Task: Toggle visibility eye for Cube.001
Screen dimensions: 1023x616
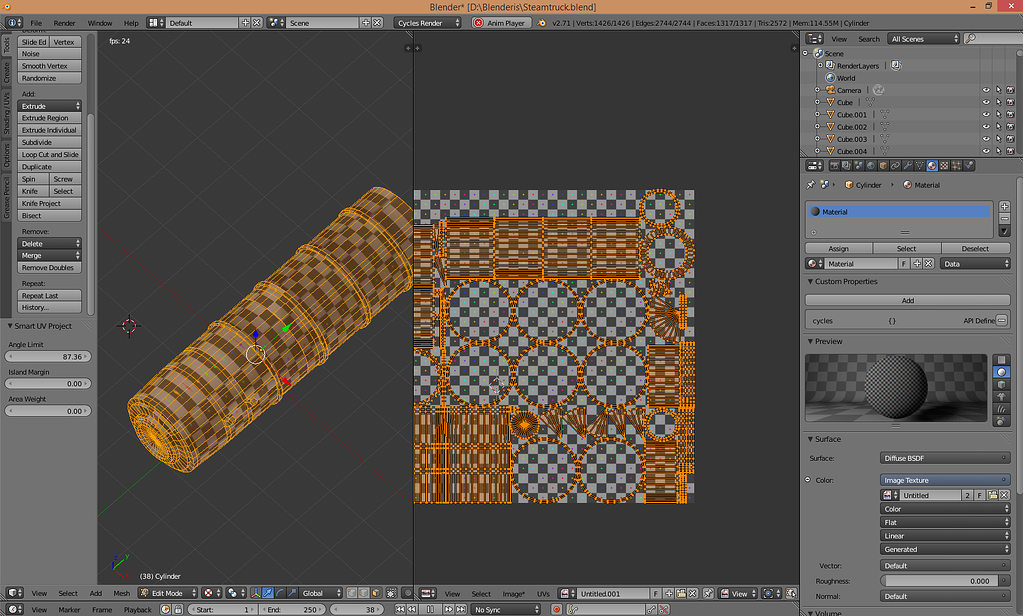Action: [986, 115]
